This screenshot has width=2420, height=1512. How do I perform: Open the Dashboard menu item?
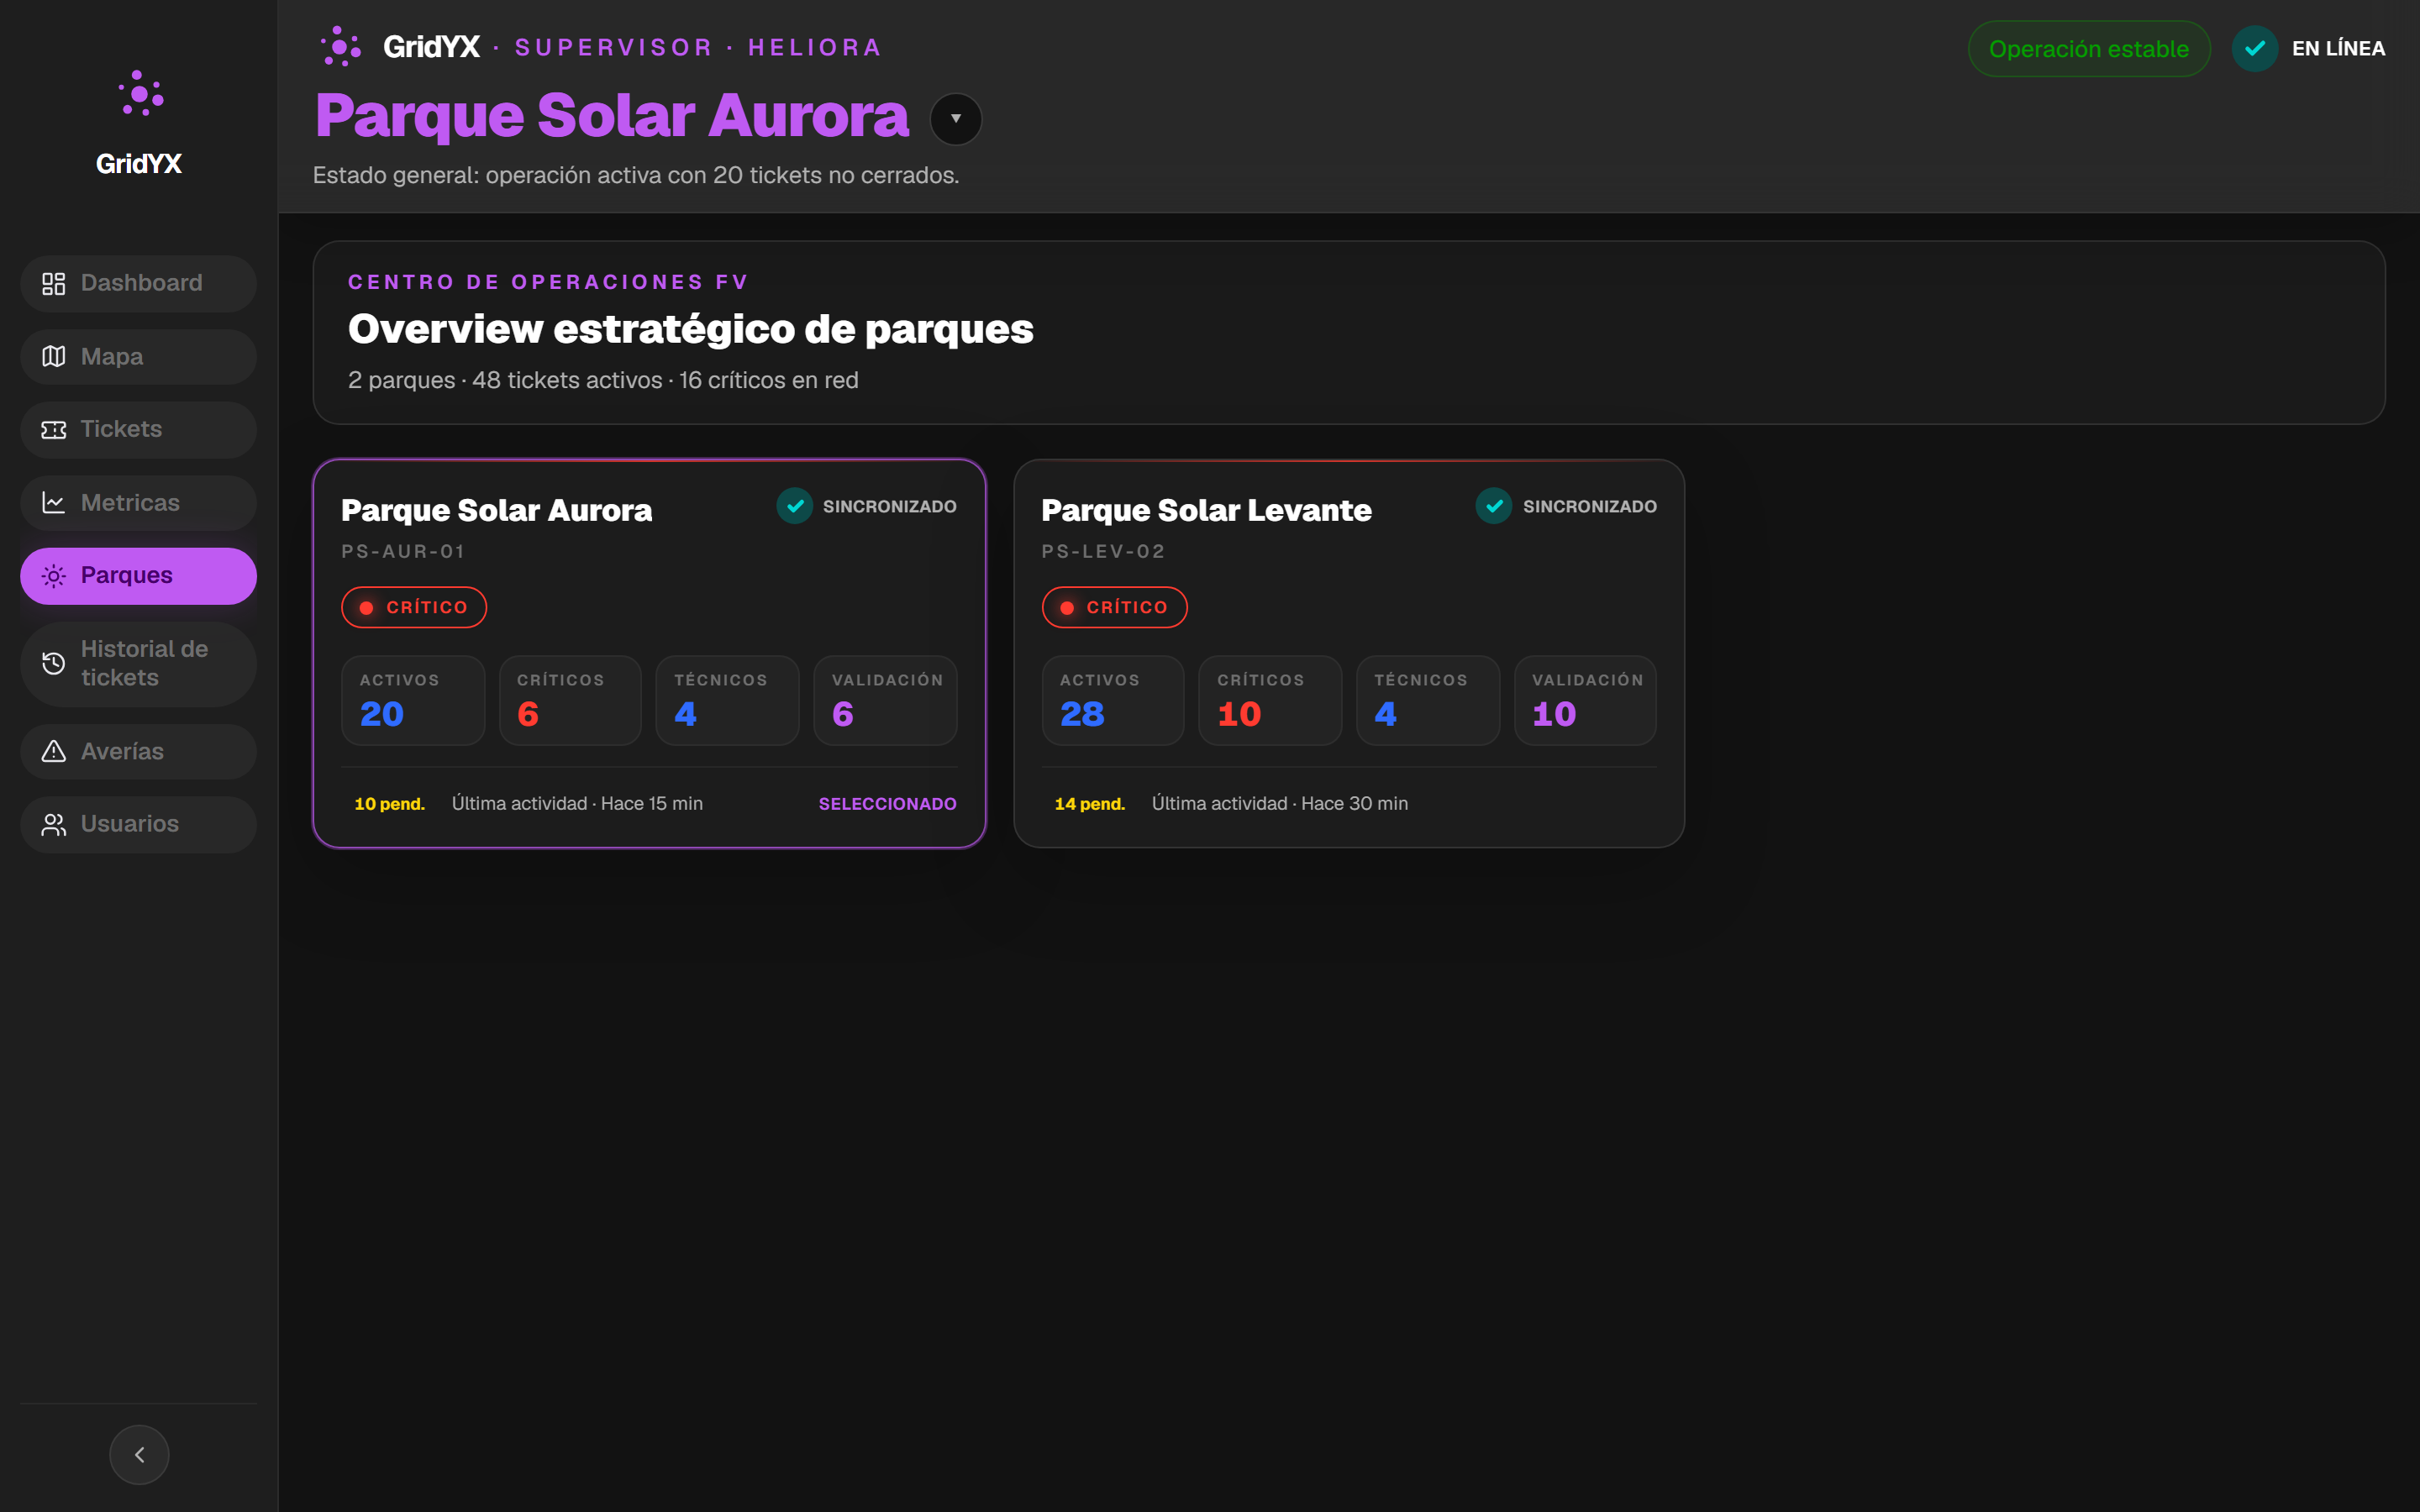pos(138,284)
